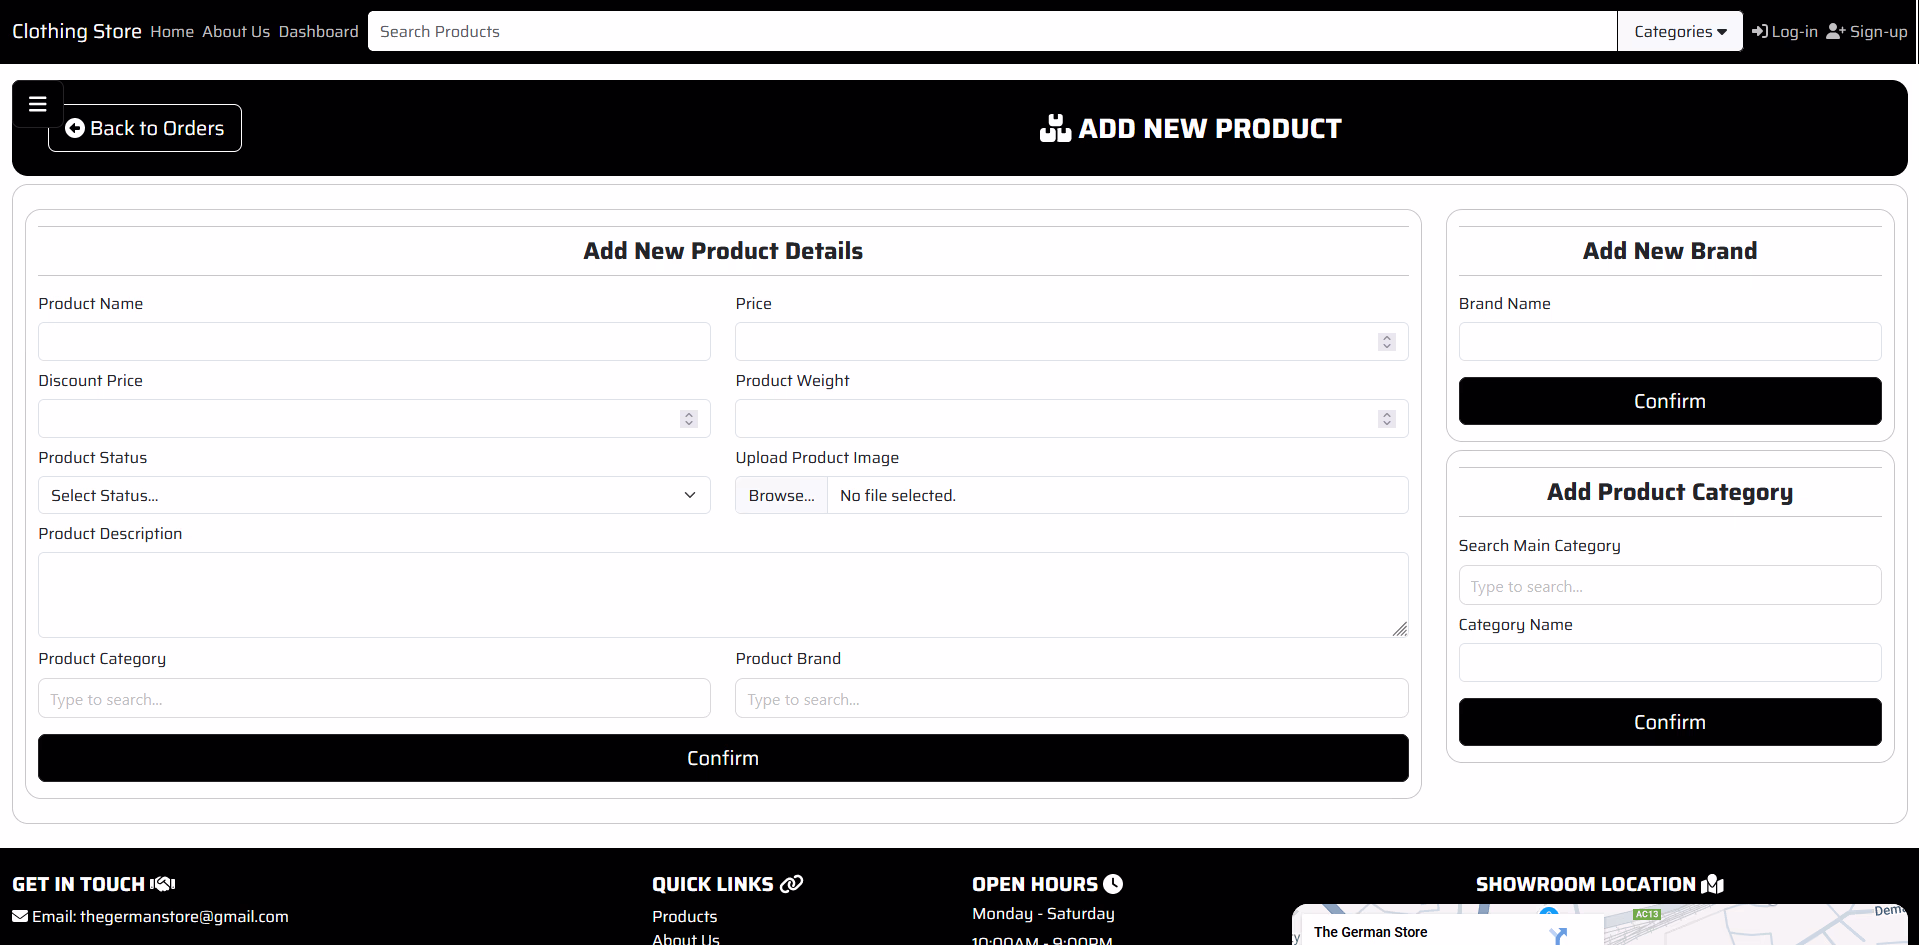Viewport: 1919px width, 945px height.
Task: Click the Product Description text area
Action: click(x=722, y=595)
